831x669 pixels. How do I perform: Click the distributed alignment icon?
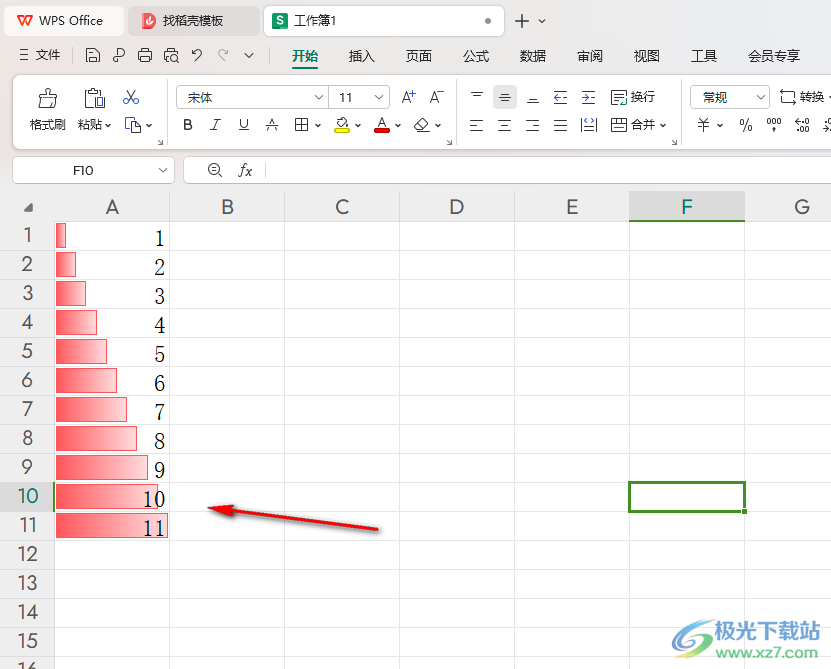pyautogui.click(x=589, y=125)
